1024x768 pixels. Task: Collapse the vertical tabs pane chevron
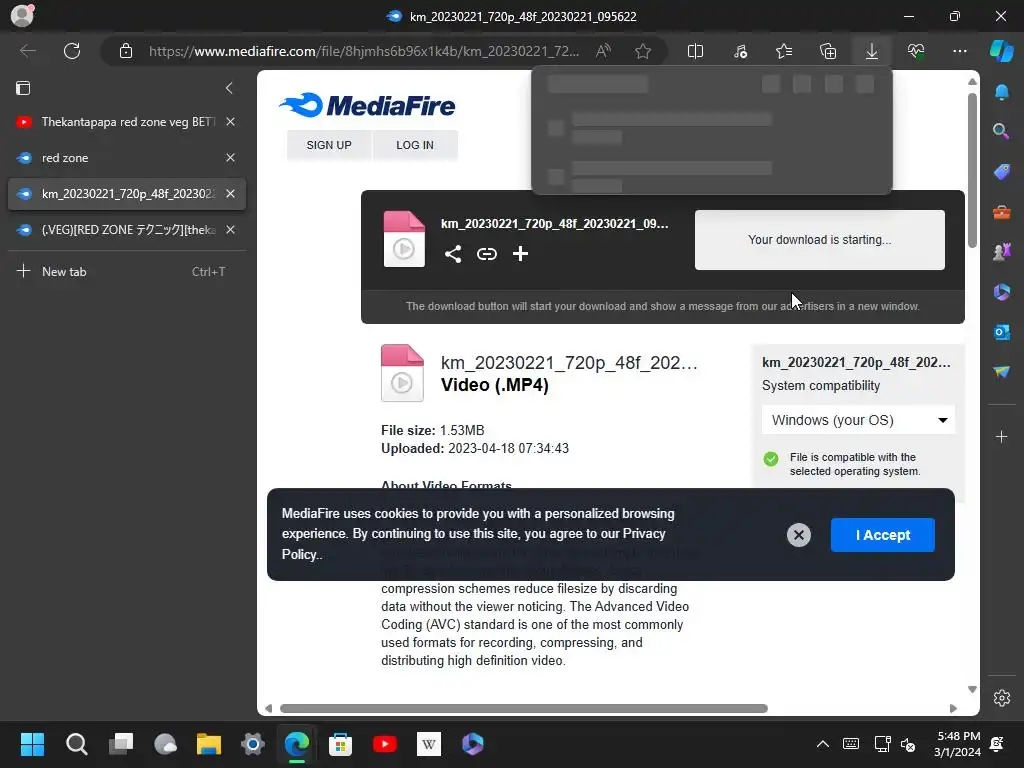click(x=229, y=88)
